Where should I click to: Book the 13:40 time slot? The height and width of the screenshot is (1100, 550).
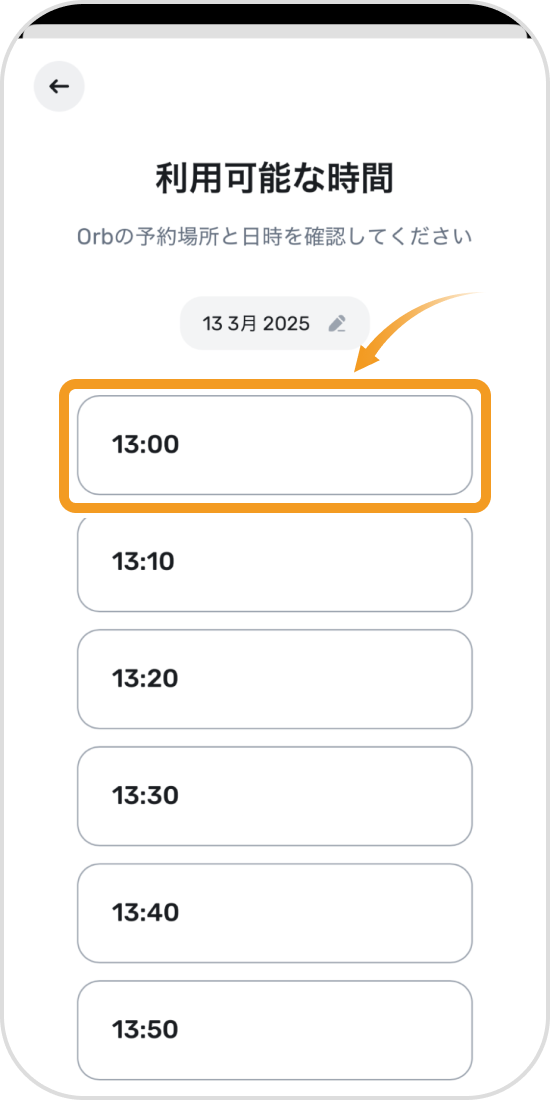(275, 913)
